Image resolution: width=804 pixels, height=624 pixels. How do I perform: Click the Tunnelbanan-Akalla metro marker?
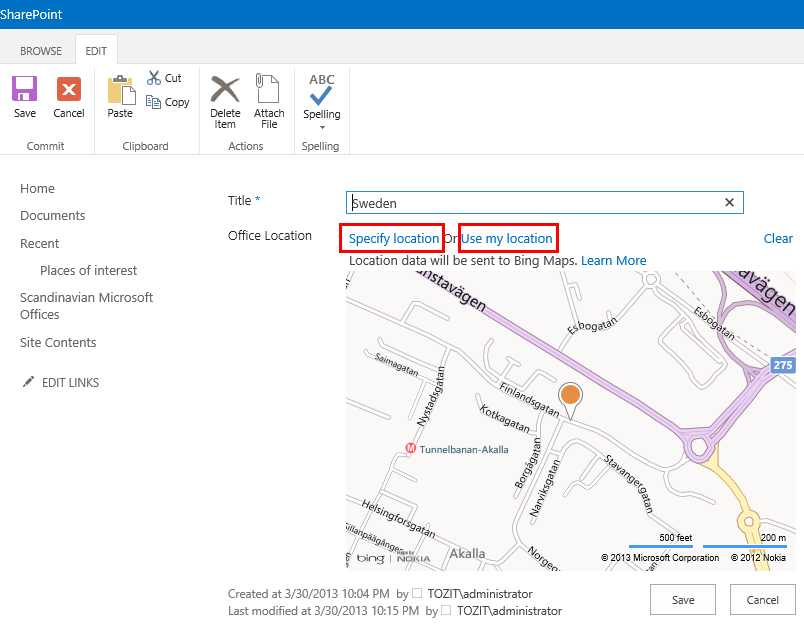tap(410, 448)
